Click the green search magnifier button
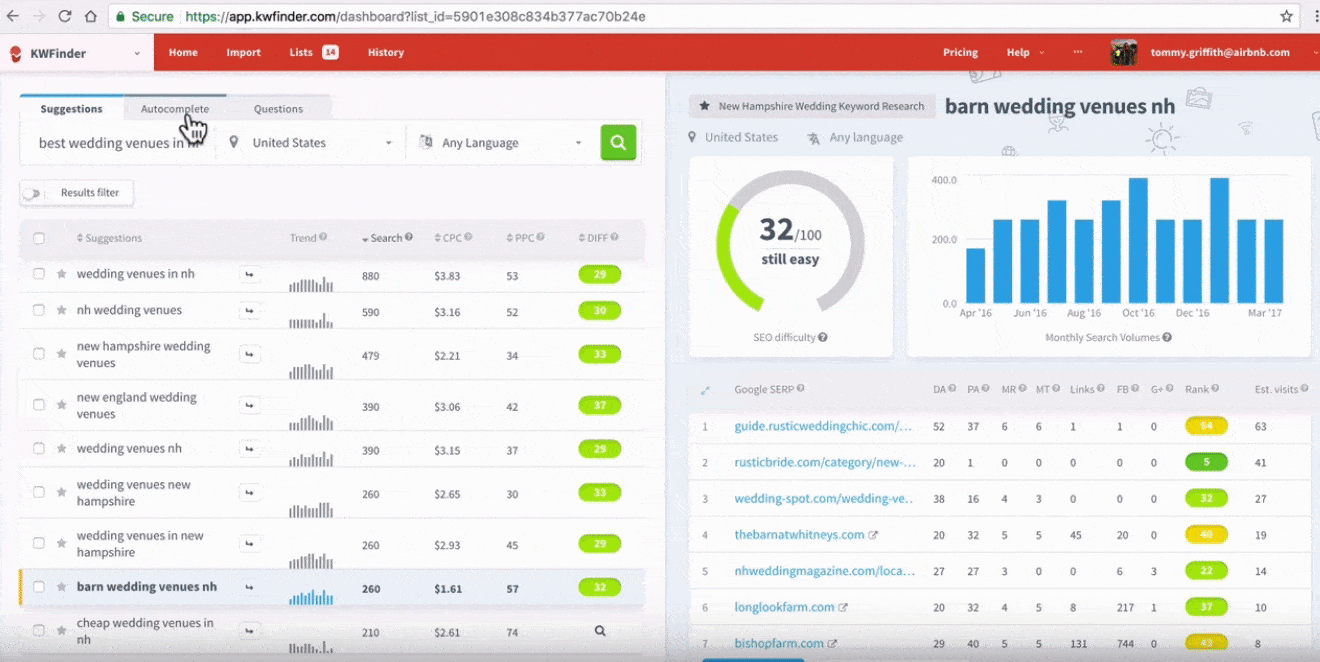 click(618, 142)
